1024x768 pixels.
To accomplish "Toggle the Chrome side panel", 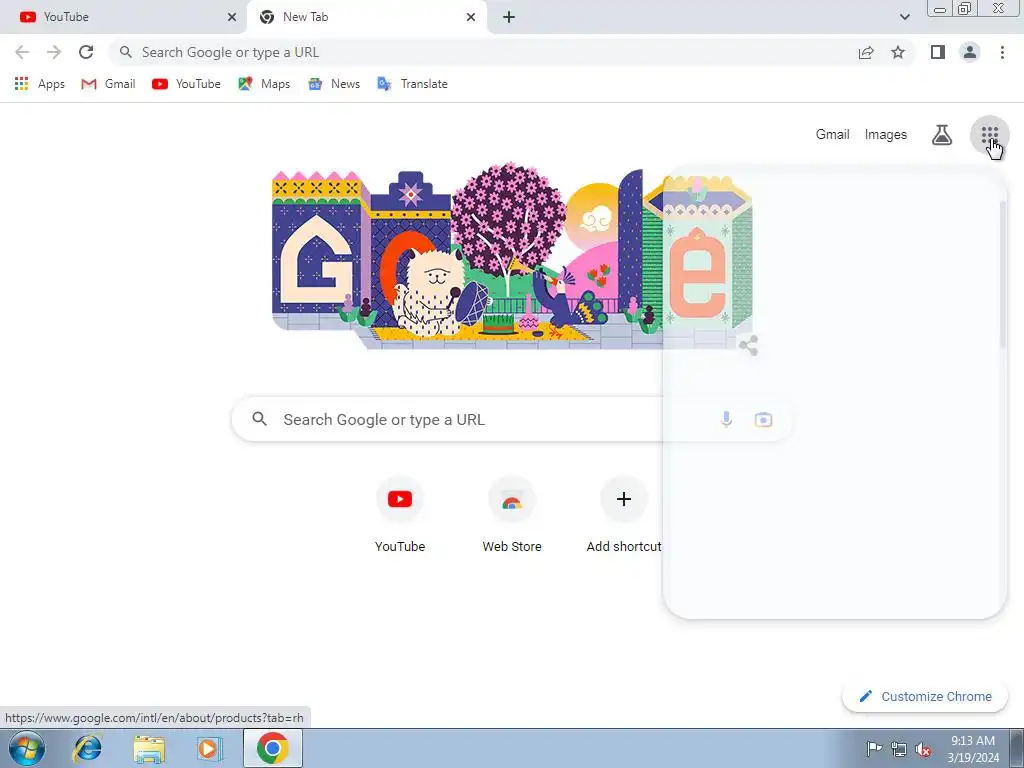I will click(938, 52).
